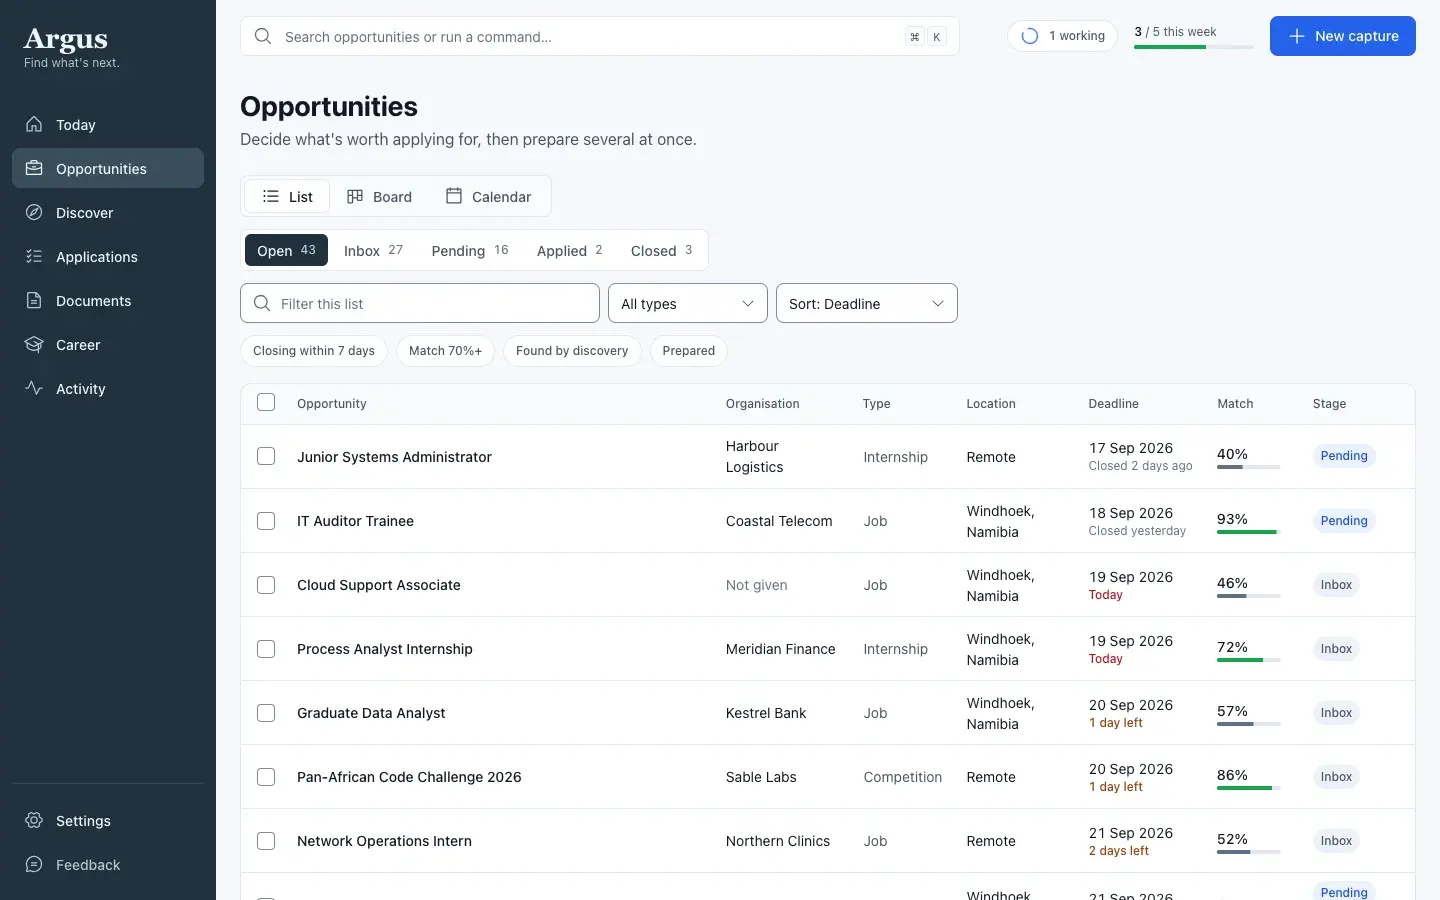Switch to the Pending 16 tab

[470, 250]
